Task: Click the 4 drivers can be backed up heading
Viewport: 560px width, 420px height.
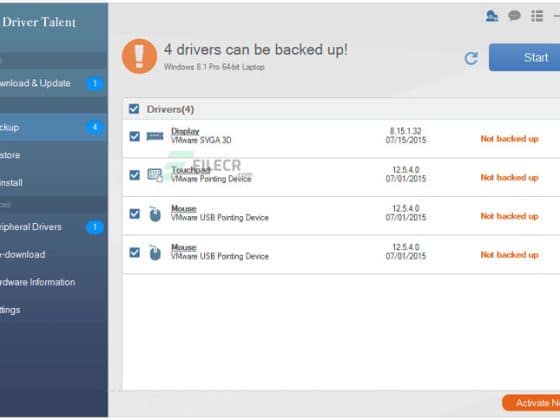Action: pos(256,50)
